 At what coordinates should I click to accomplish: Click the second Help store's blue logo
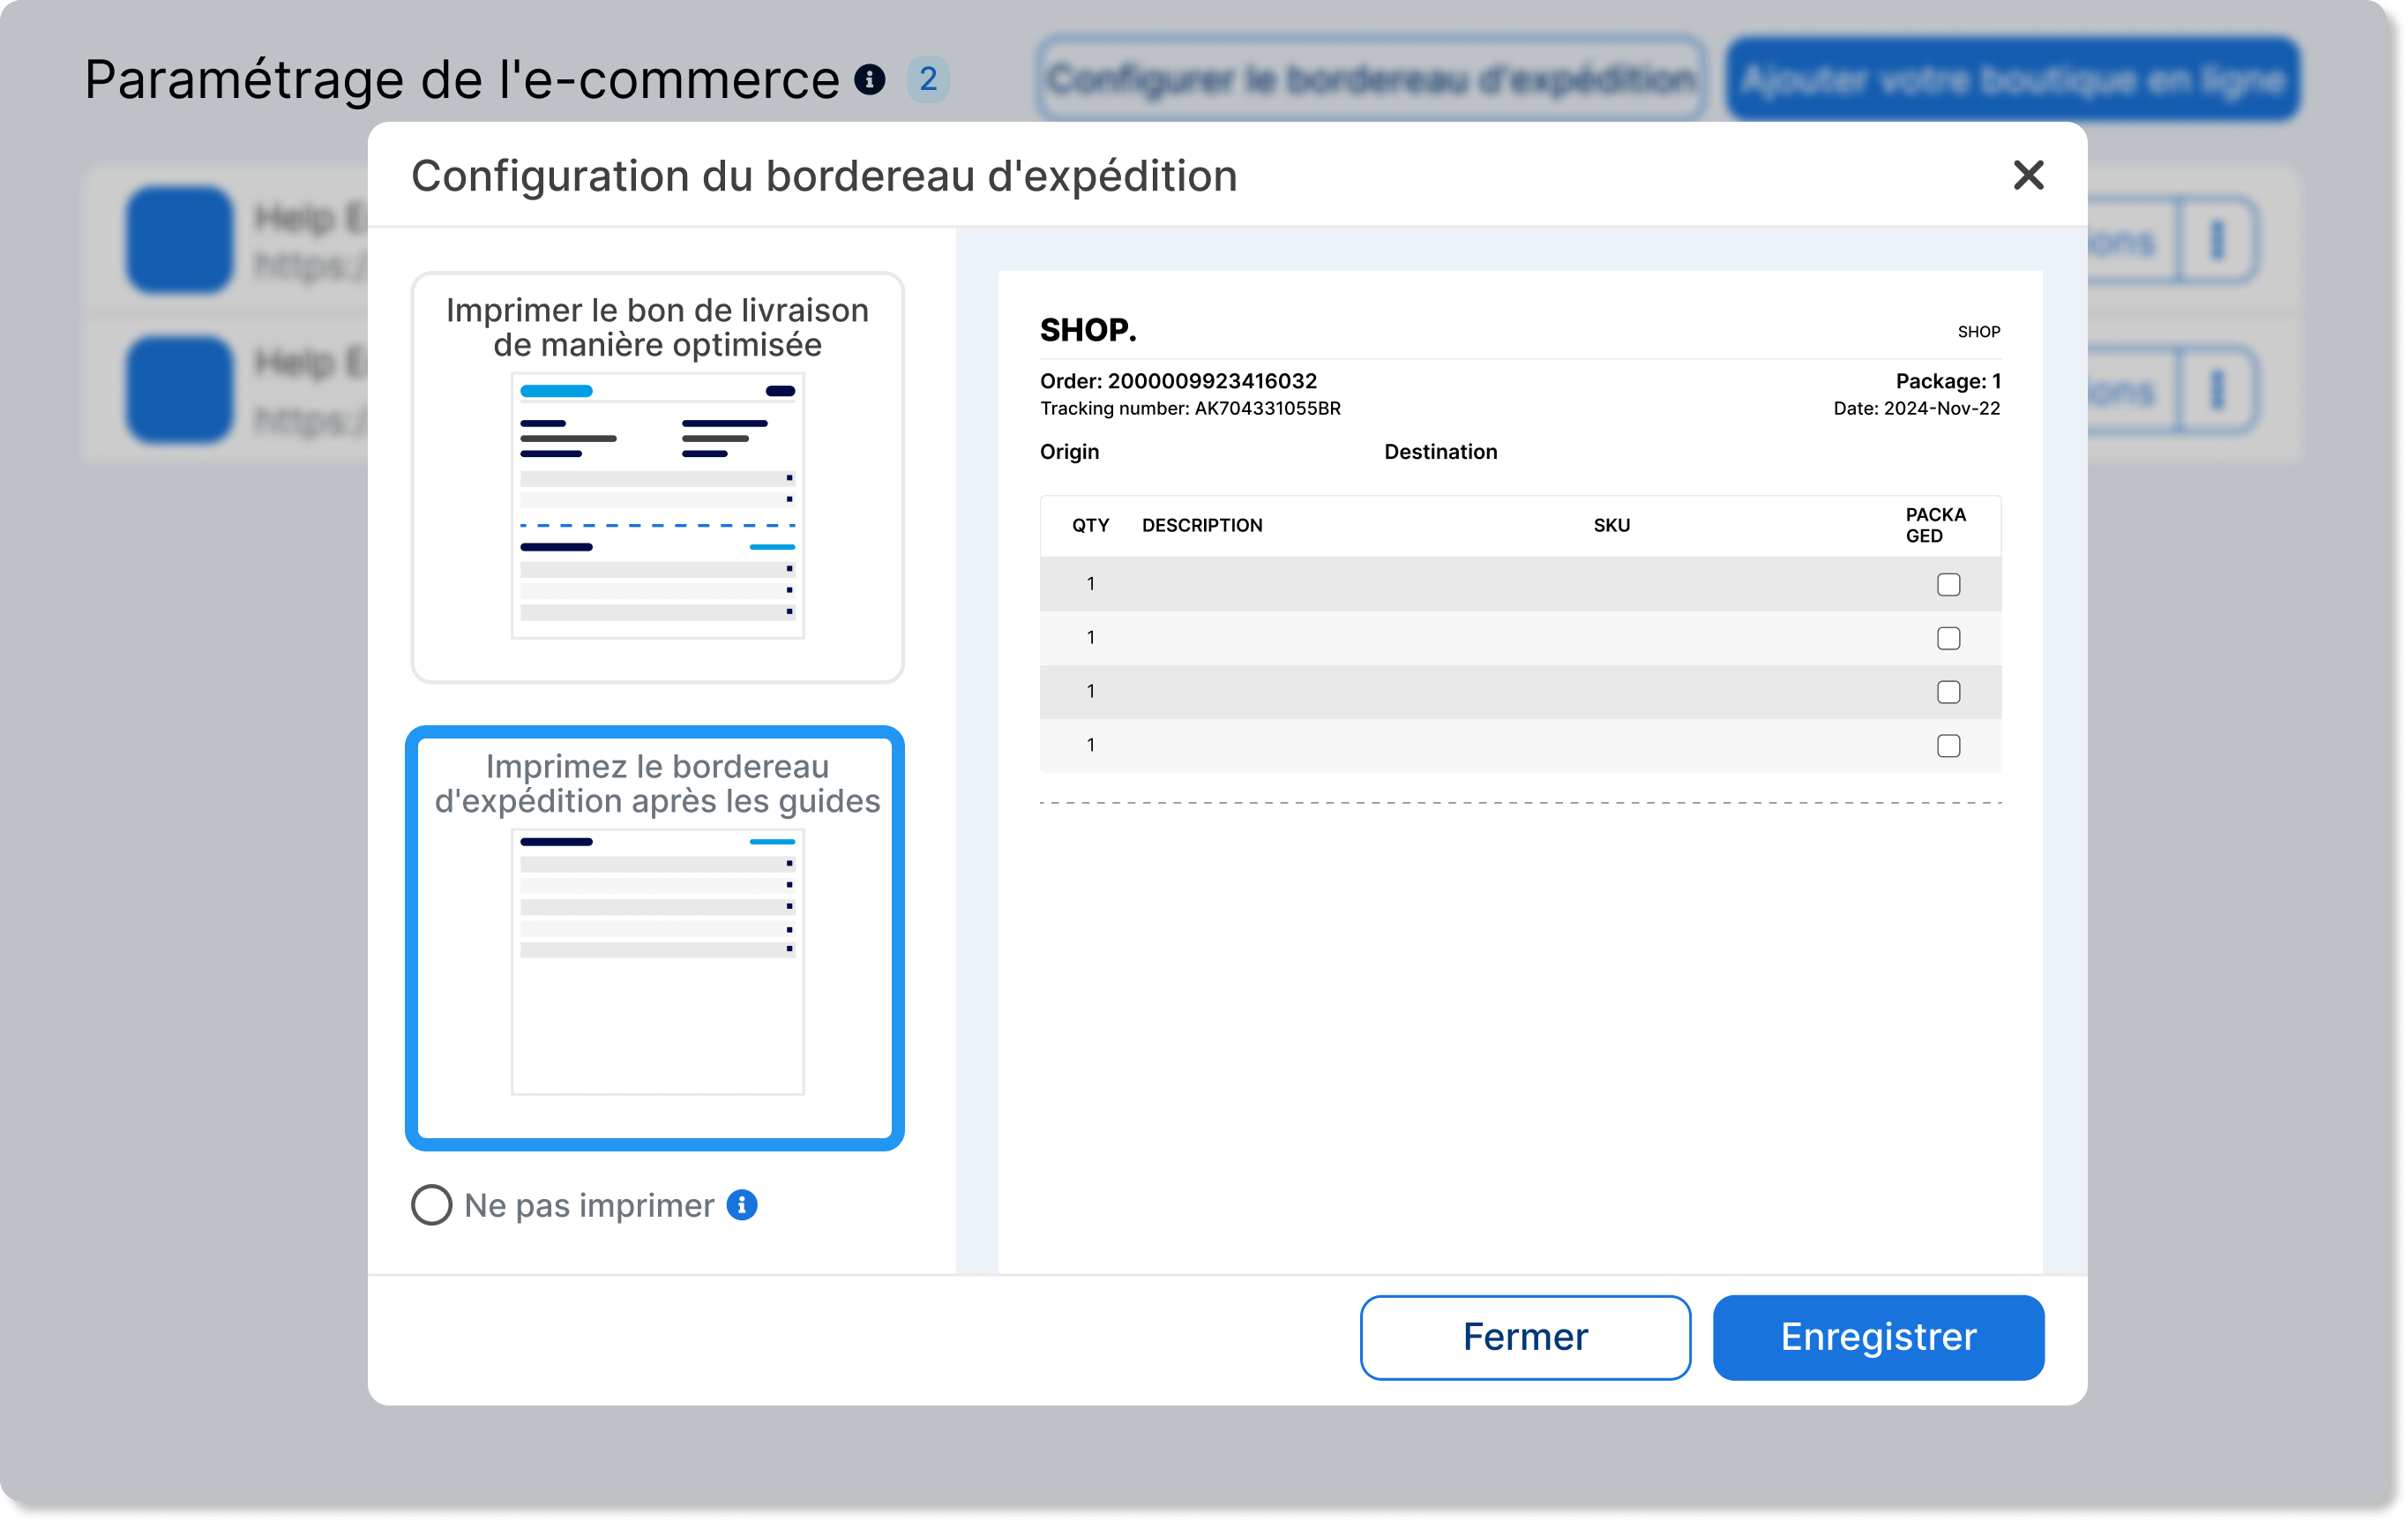[x=180, y=390]
